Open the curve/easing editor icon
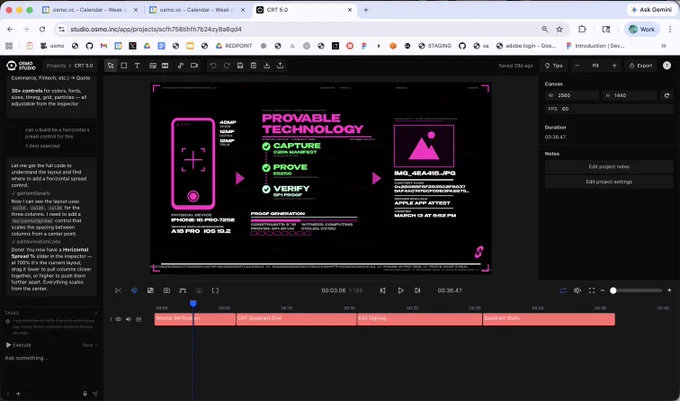This screenshot has height=401, width=680. coord(183,290)
